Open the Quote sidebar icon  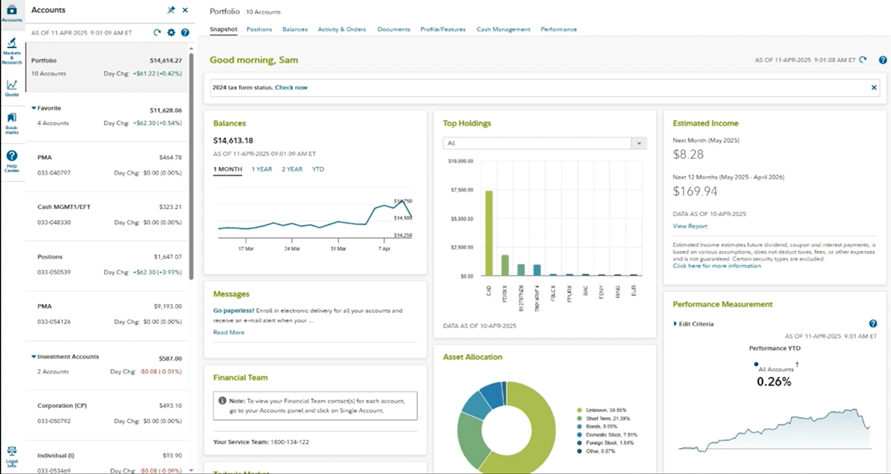[x=12, y=88]
